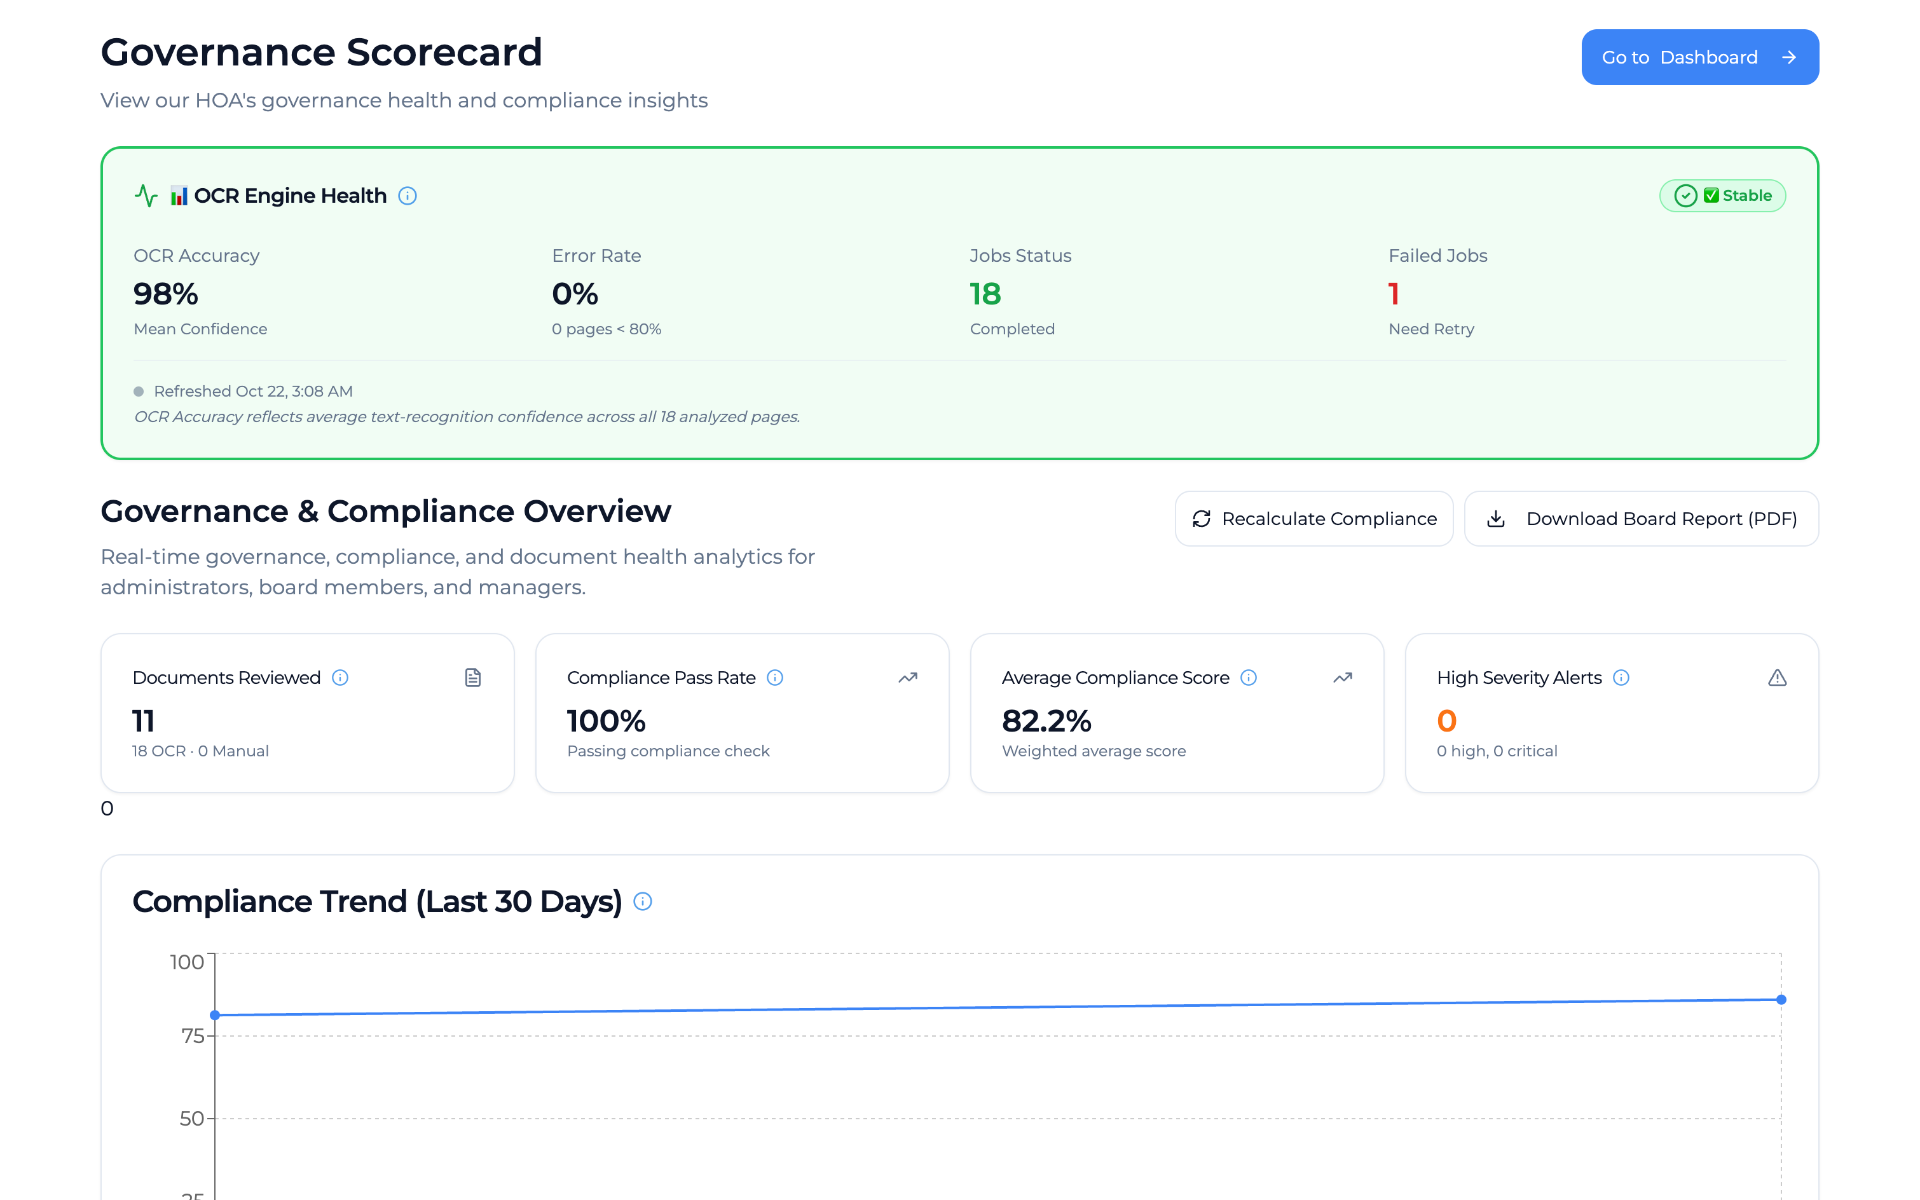The height and width of the screenshot is (1200, 1920).
Task: Click the last data point on trend line
Action: pyautogui.click(x=1781, y=1000)
